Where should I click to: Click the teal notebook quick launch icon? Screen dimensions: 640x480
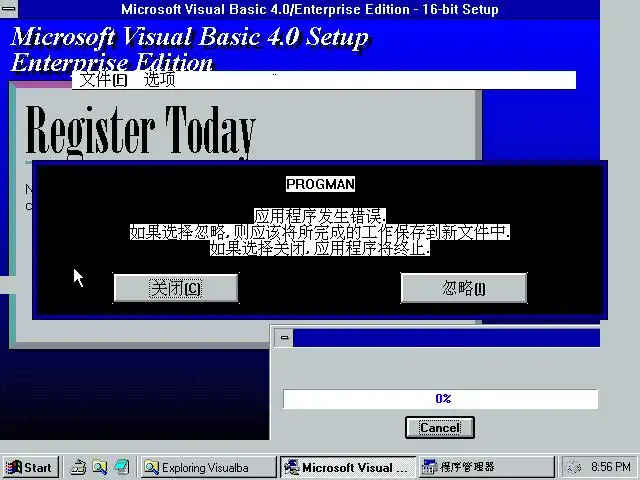122,467
